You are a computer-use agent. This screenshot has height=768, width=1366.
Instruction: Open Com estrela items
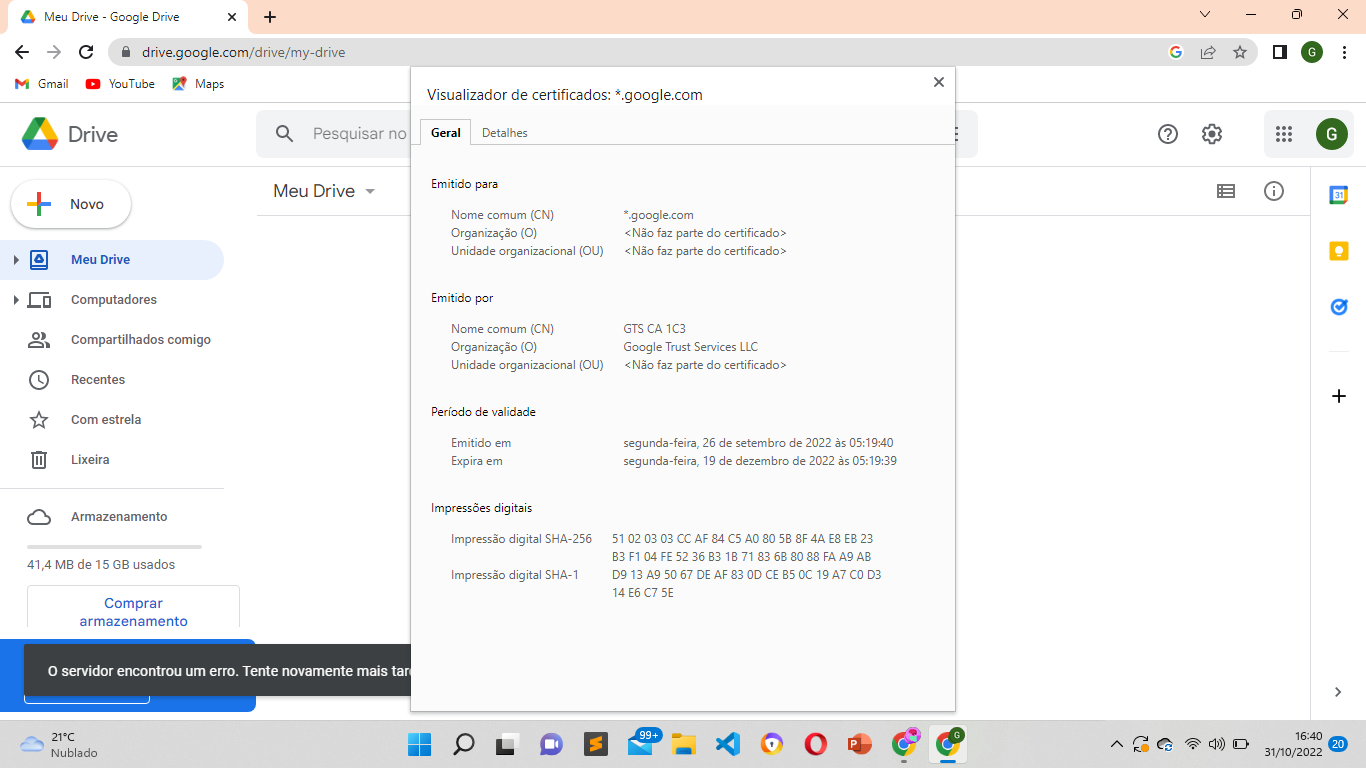click(106, 420)
